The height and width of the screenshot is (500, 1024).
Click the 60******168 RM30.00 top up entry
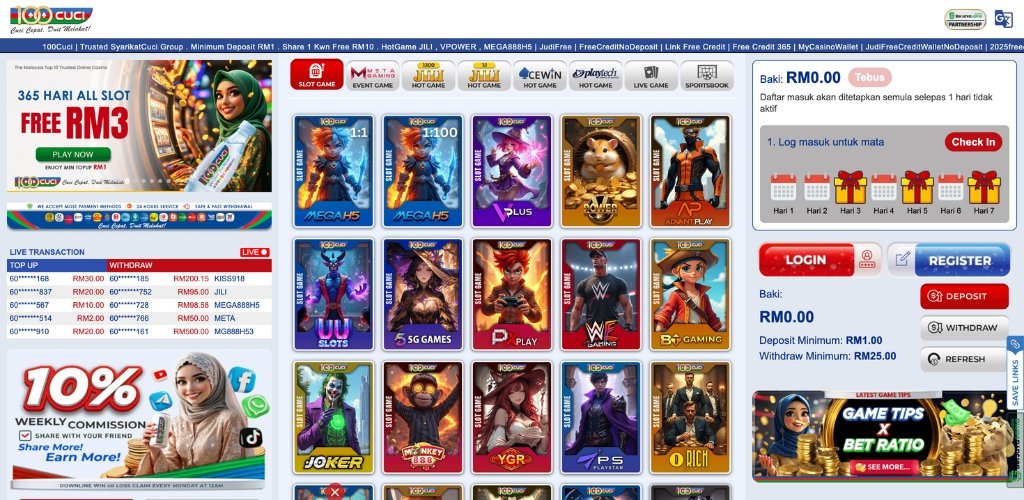pyautogui.click(x=57, y=279)
